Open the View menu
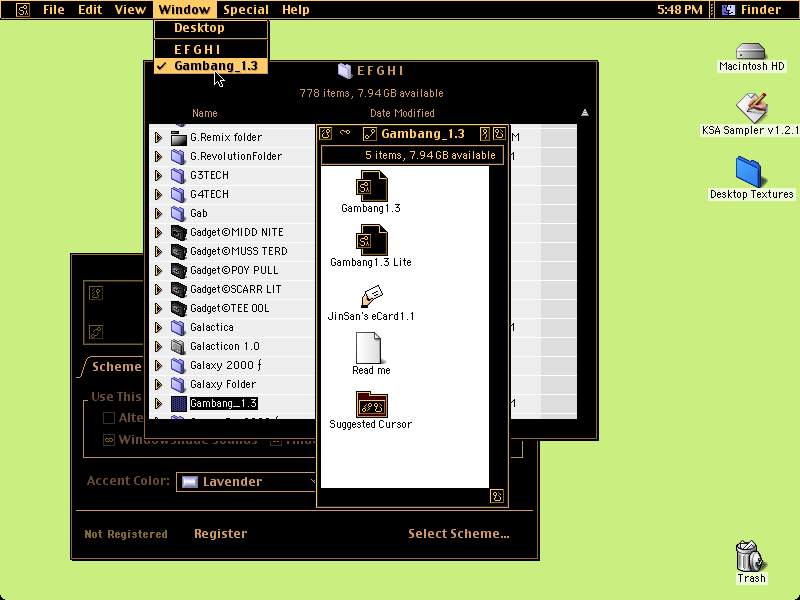Screen dimensions: 800x600 (x=130, y=10)
